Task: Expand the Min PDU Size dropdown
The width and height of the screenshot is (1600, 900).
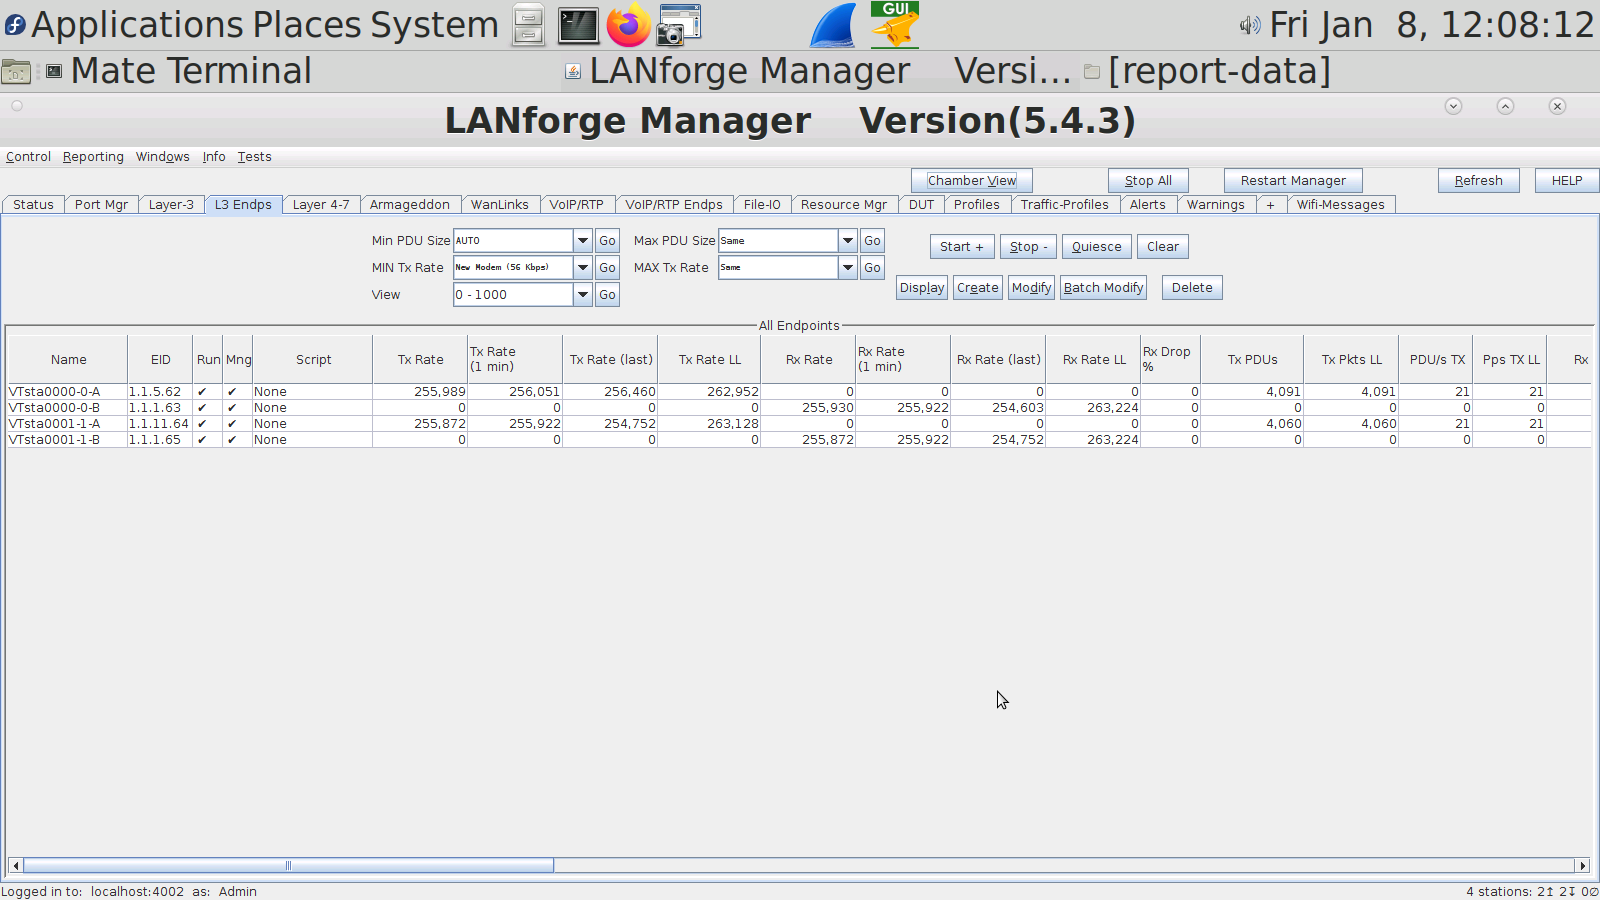Action: 583,241
